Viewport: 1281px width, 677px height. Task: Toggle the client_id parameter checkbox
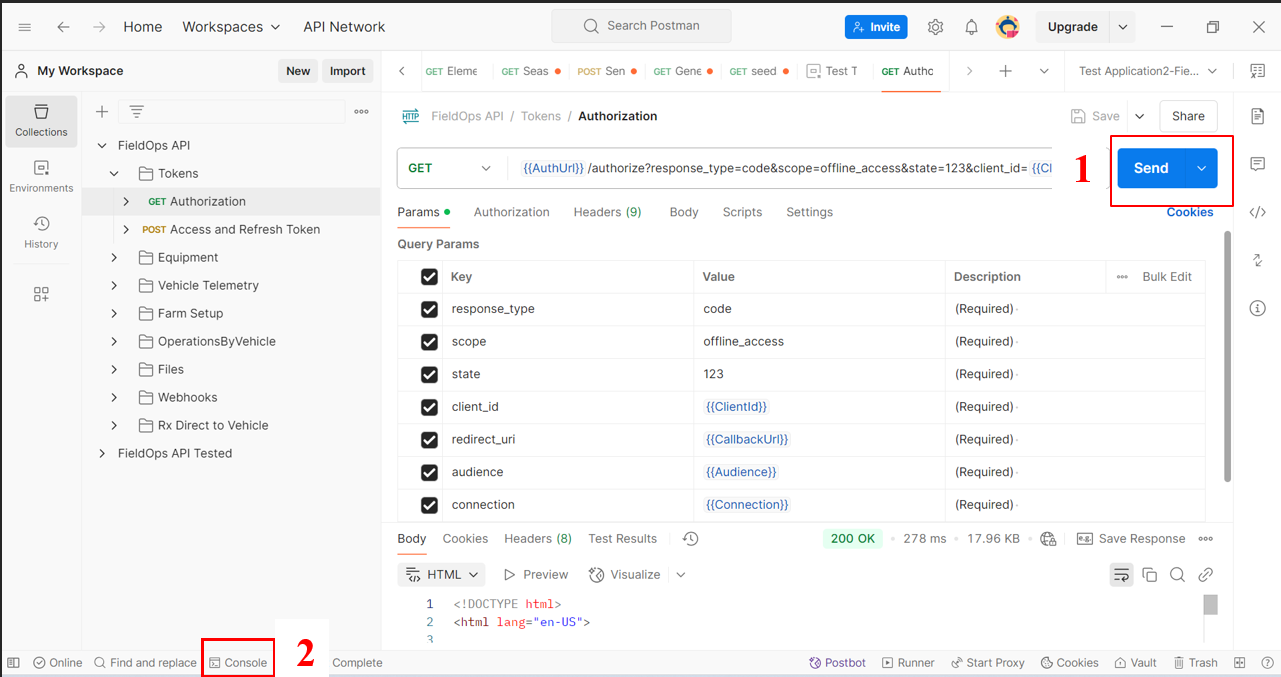click(430, 407)
